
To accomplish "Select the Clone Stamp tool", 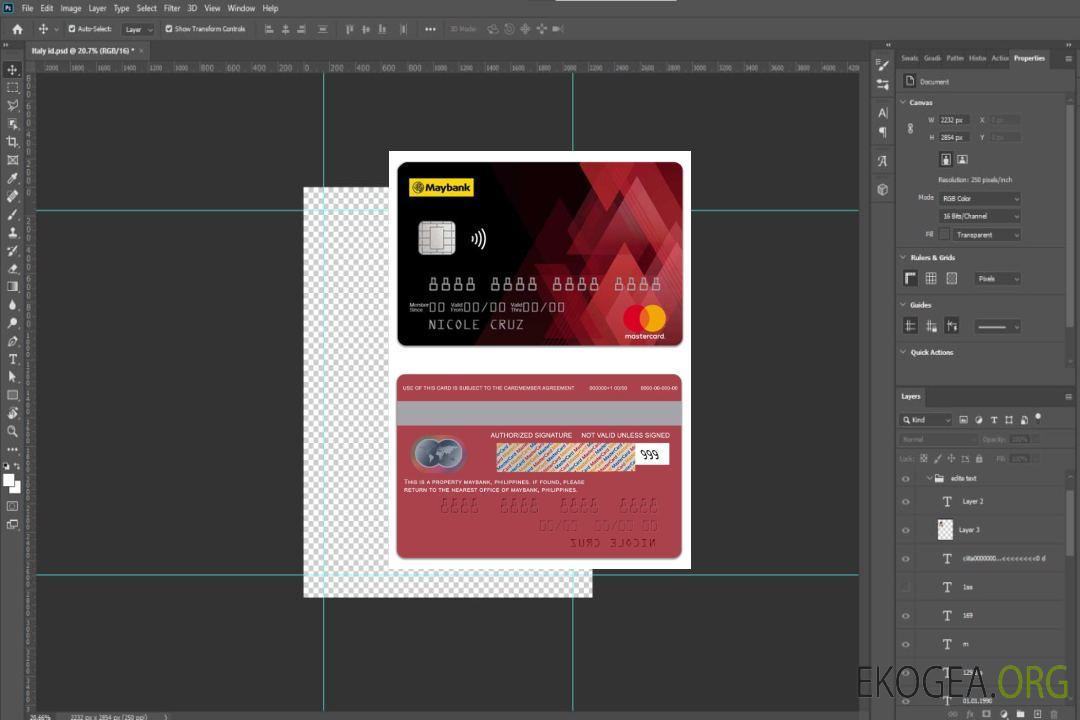I will [12, 232].
